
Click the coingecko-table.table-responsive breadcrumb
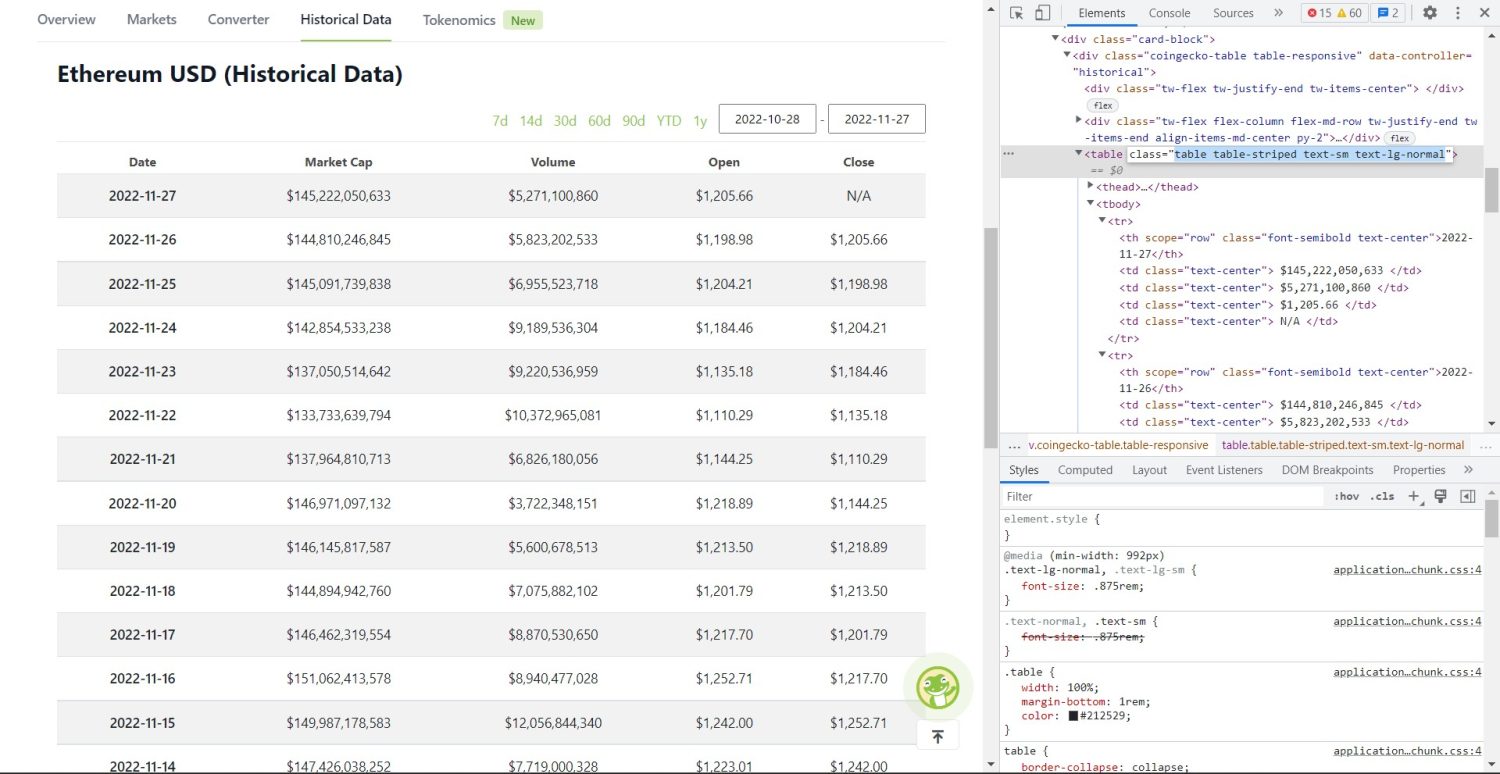click(1118, 445)
